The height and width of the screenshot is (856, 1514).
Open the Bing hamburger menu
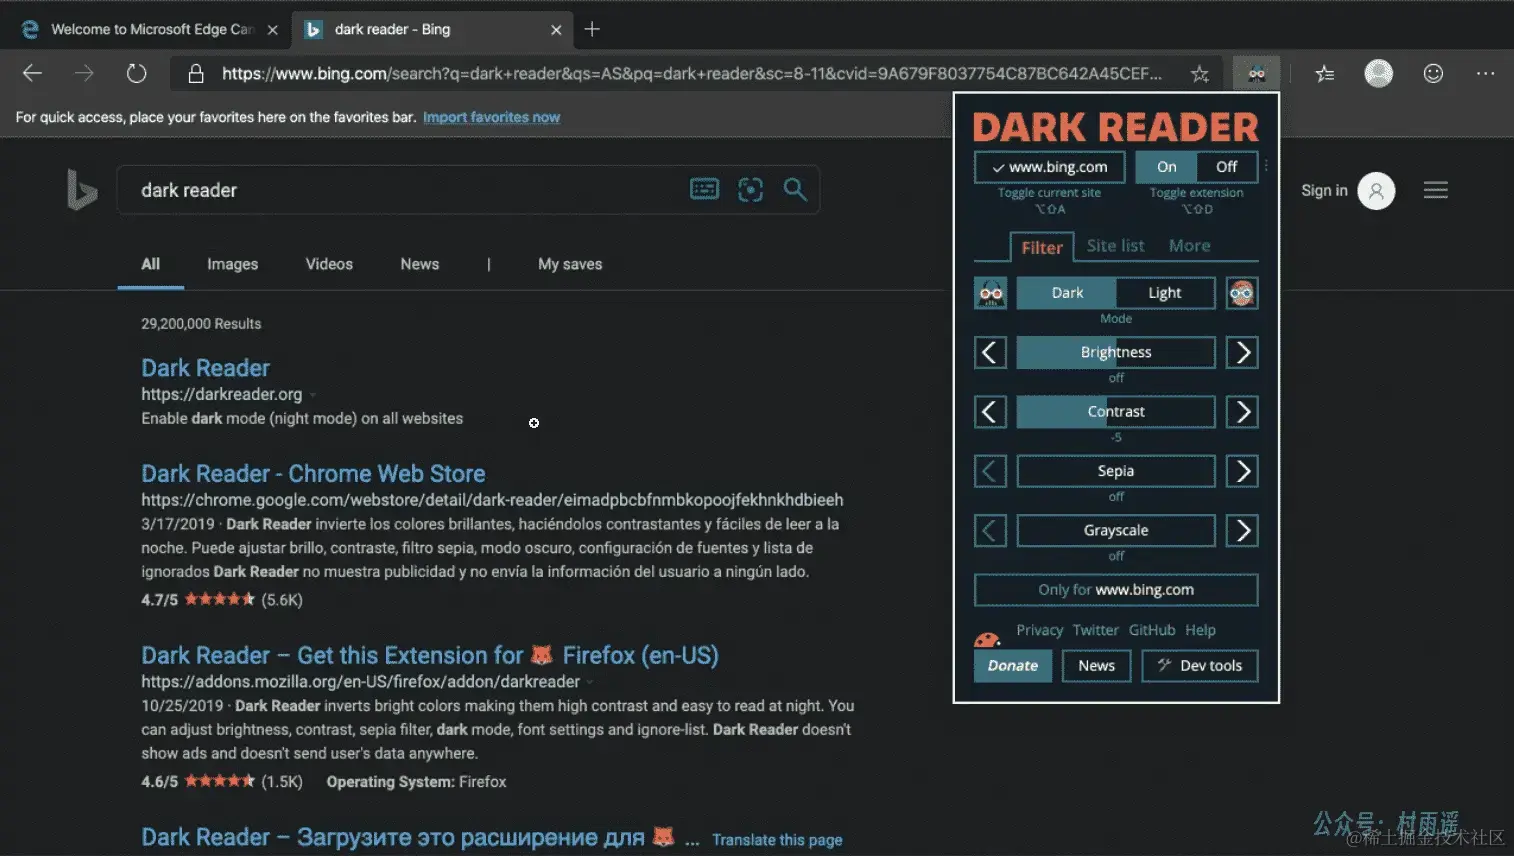tap(1436, 190)
